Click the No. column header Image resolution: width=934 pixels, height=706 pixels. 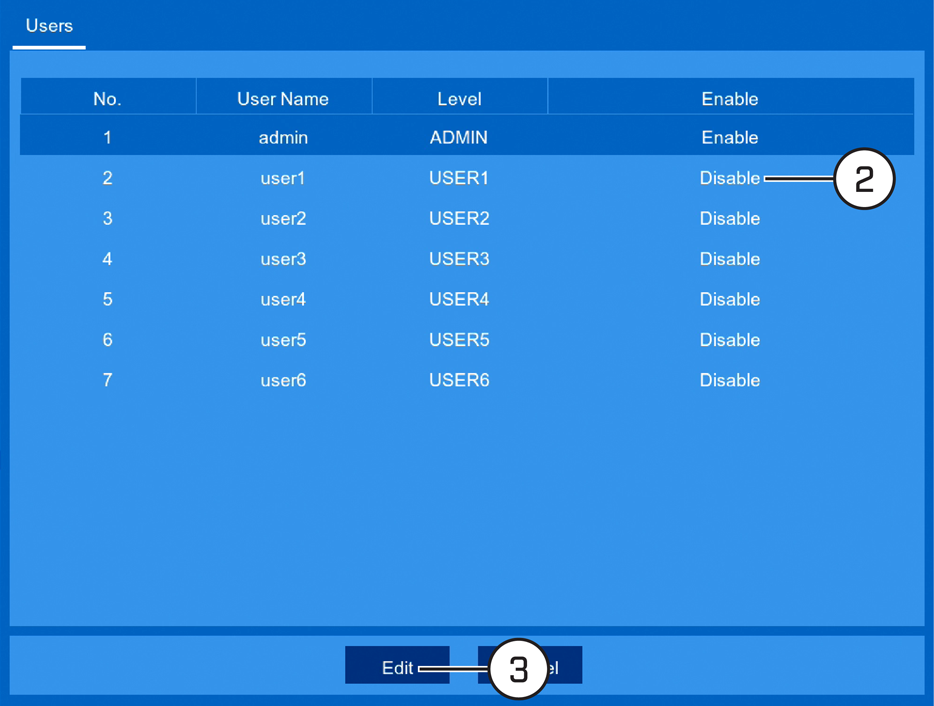tap(108, 98)
